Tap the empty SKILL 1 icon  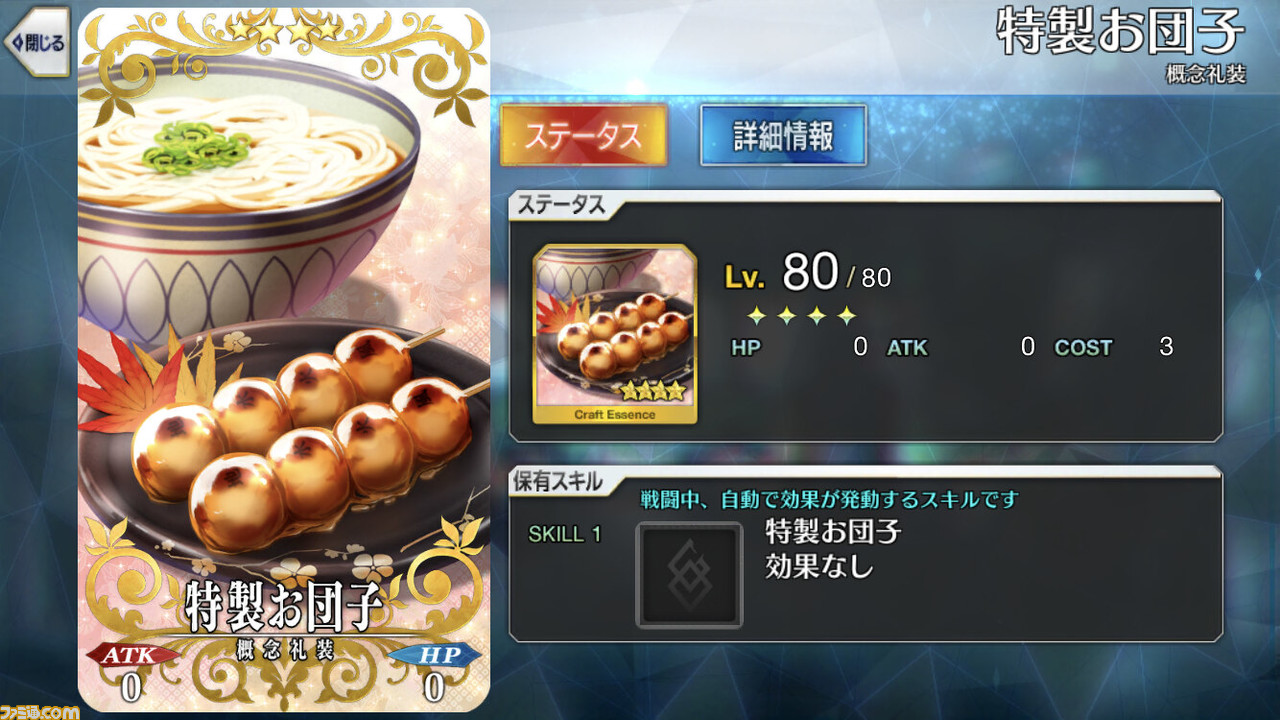[x=689, y=575]
